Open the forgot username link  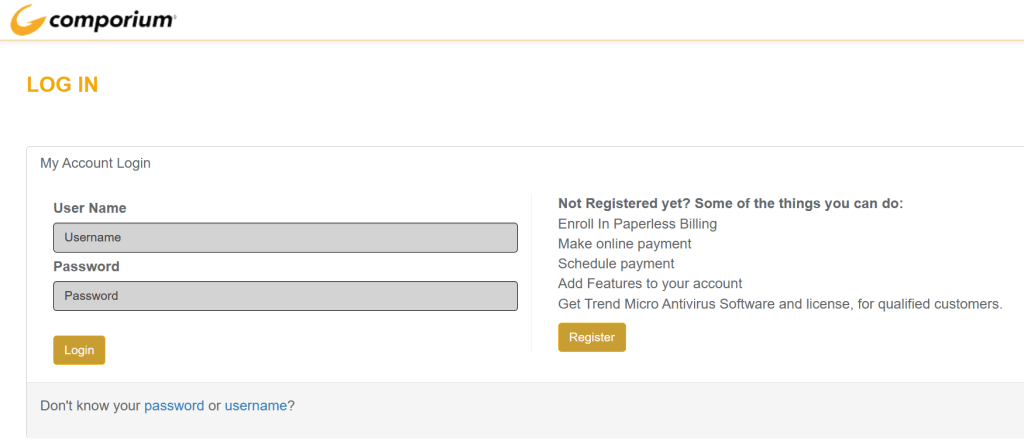pyautogui.click(x=256, y=406)
